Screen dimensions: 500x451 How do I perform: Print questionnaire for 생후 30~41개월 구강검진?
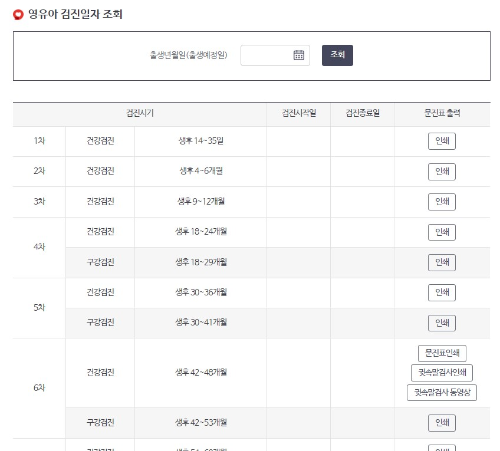442,323
